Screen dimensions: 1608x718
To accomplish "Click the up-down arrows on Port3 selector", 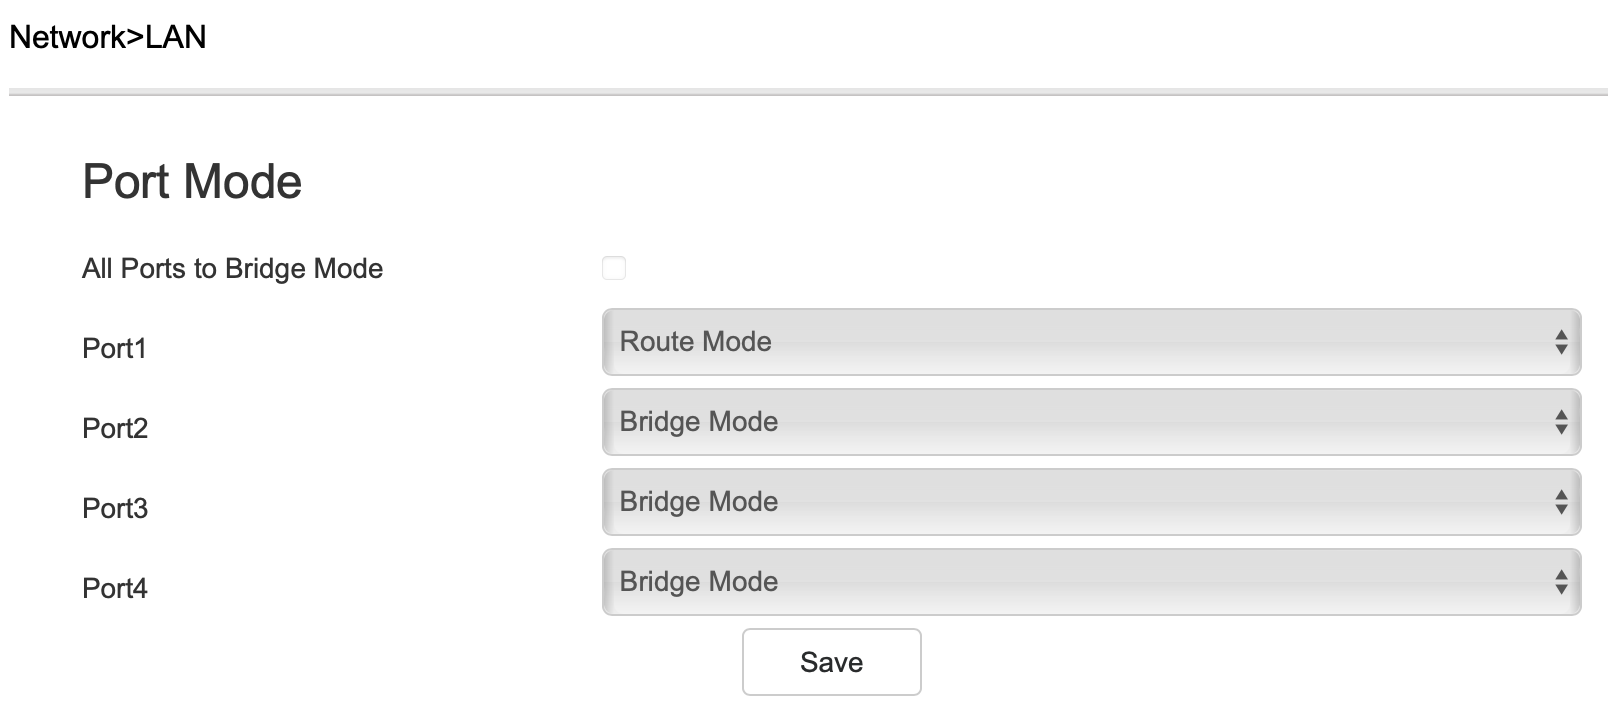I will [1560, 502].
